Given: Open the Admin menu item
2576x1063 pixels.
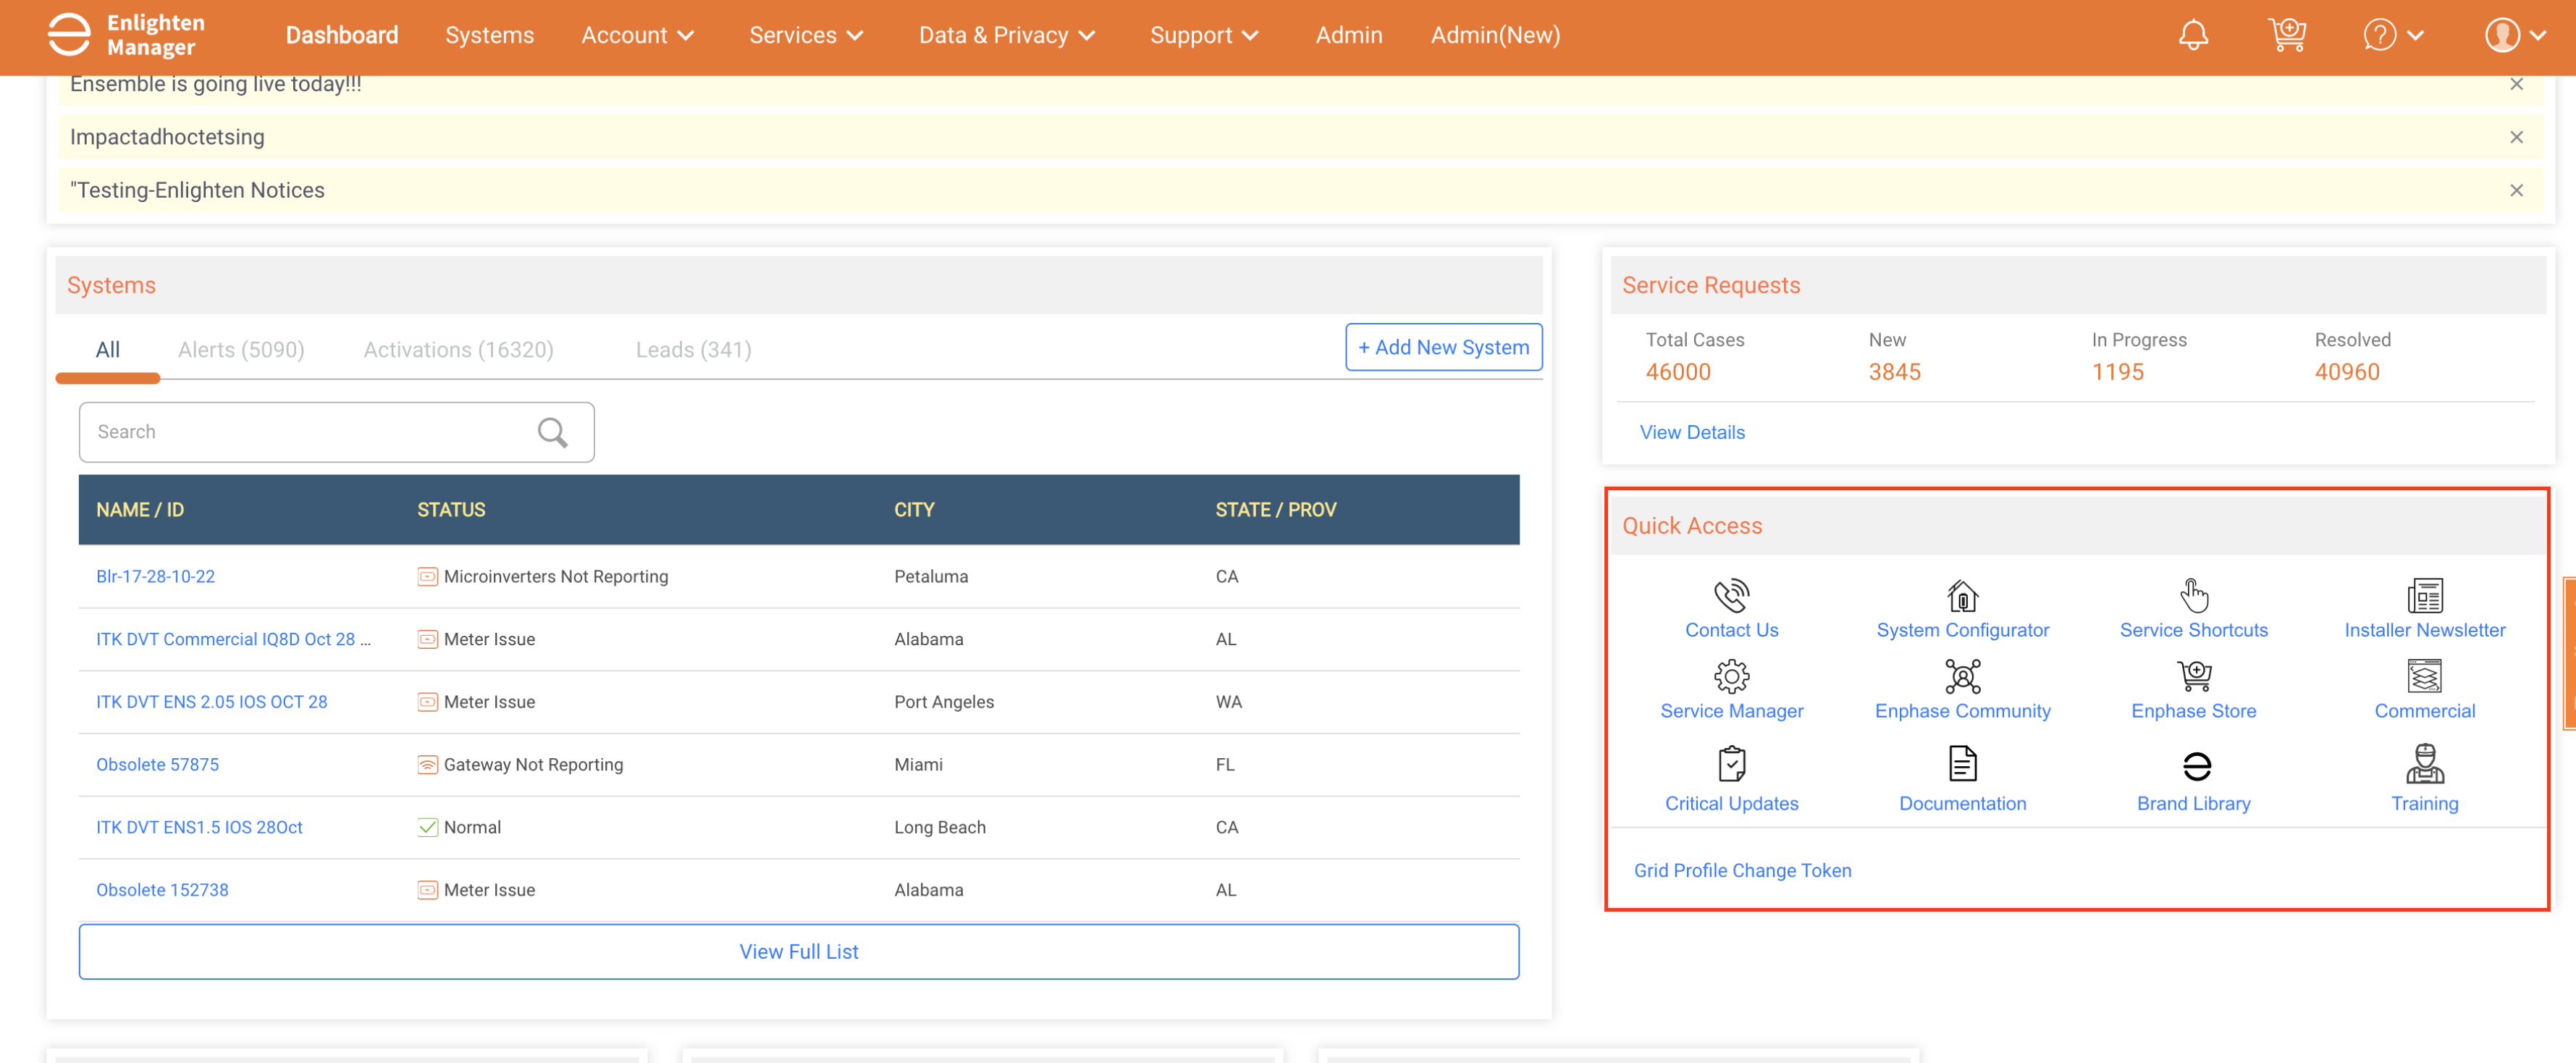Looking at the screenshot, I should tap(1348, 35).
